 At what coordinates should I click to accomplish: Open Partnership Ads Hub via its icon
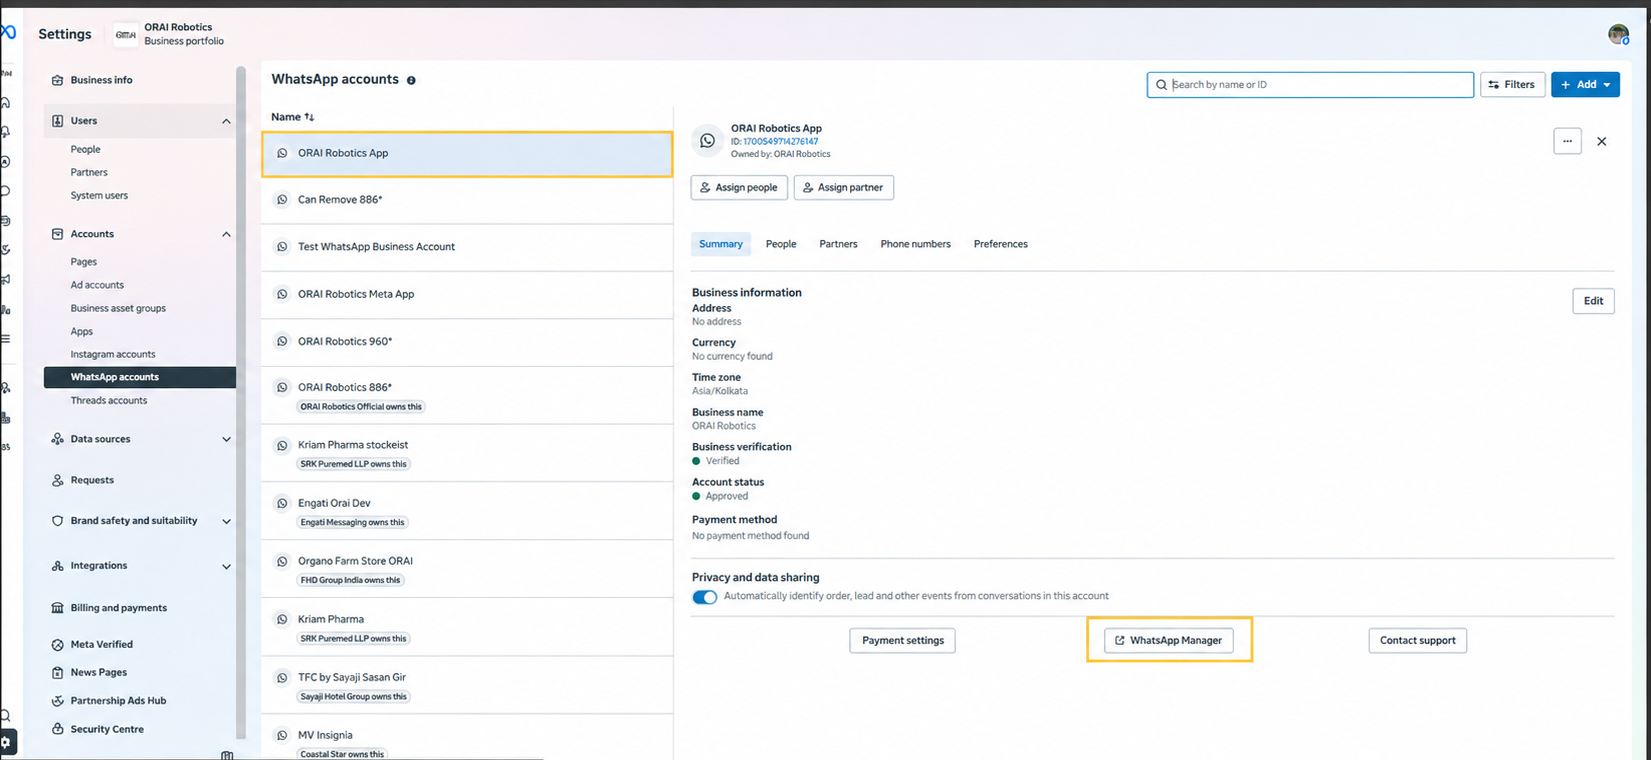click(x=57, y=701)
